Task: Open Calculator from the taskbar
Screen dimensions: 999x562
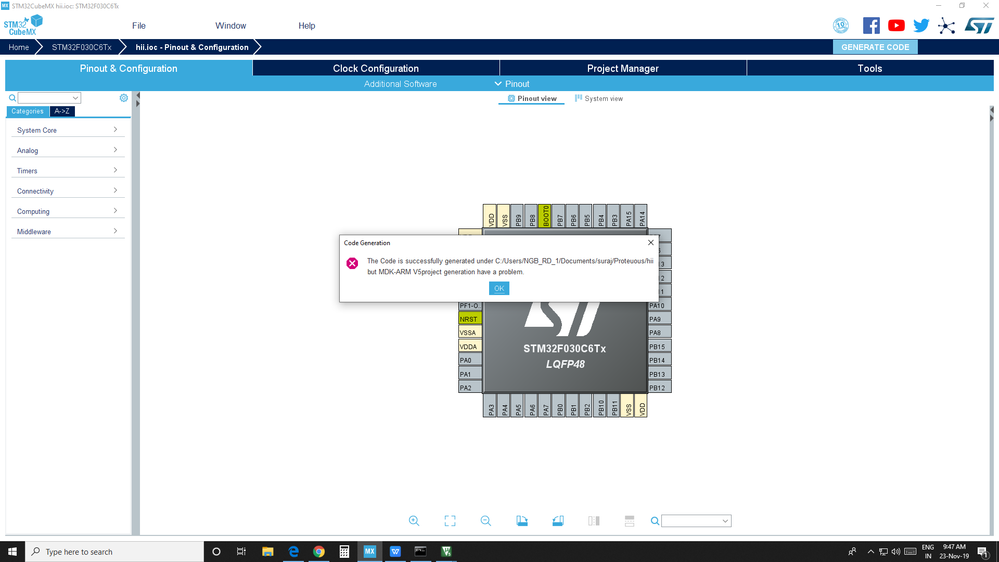Action: [344, 551]
